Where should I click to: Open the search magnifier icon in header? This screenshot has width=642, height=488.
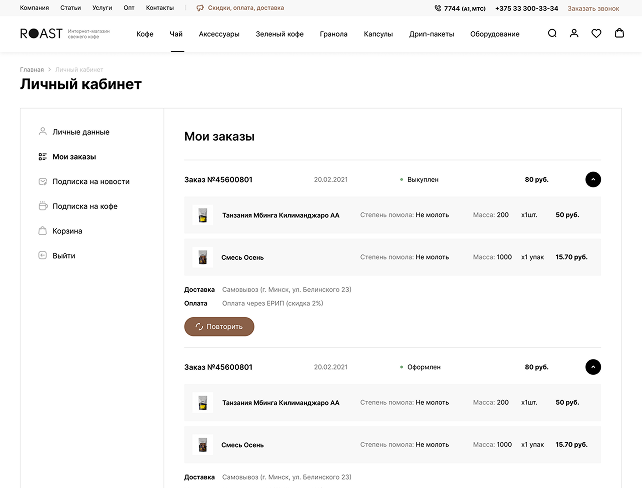pos(552,33)
